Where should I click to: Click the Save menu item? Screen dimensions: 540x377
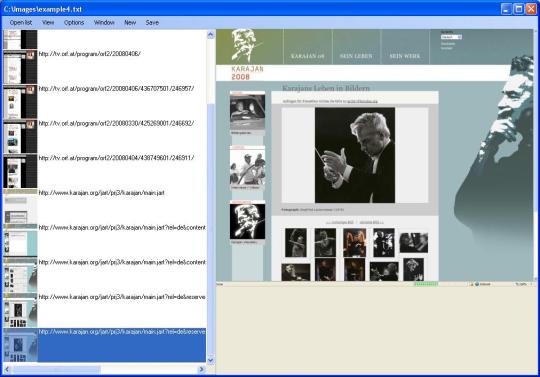pyautogui.click(x=152, y=23)
